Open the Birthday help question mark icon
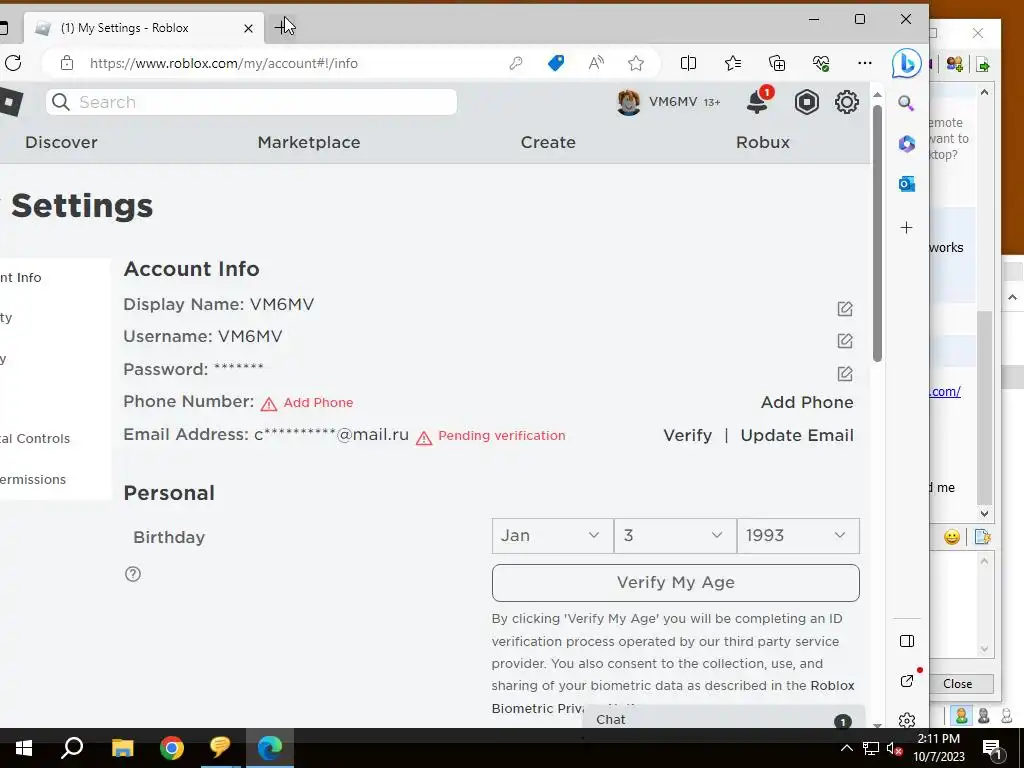 (x=133, y=573)
